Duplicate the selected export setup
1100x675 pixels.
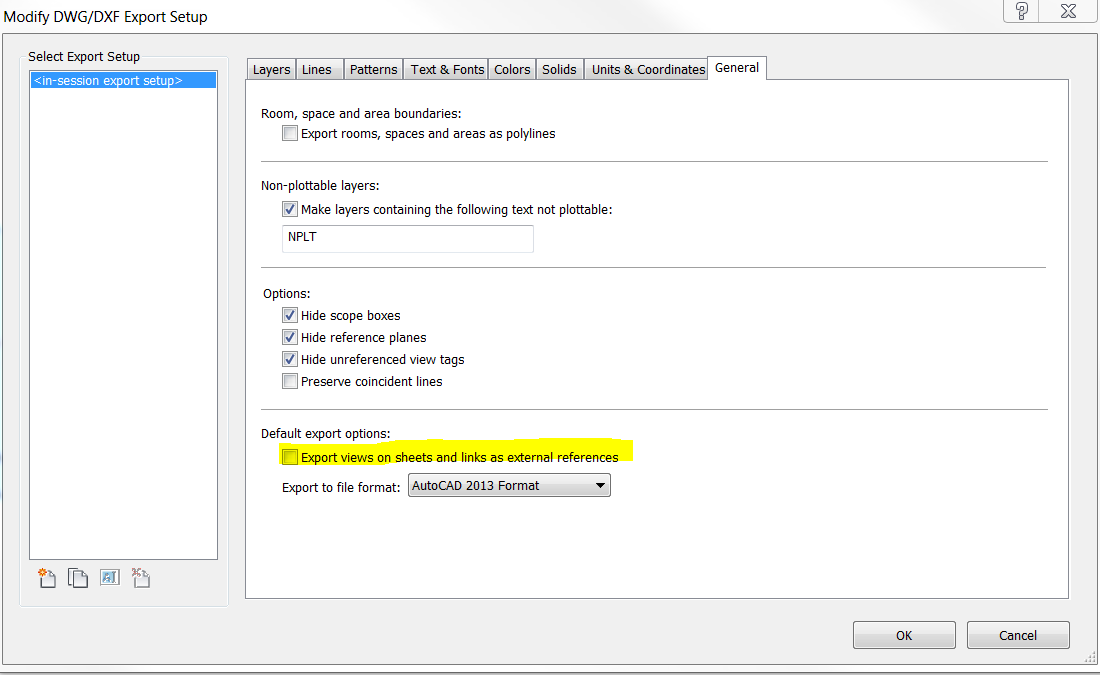(x=78, y=578)
